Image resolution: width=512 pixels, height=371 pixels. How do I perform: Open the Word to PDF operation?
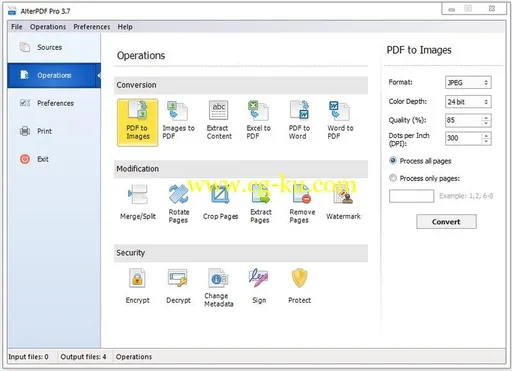340,120
